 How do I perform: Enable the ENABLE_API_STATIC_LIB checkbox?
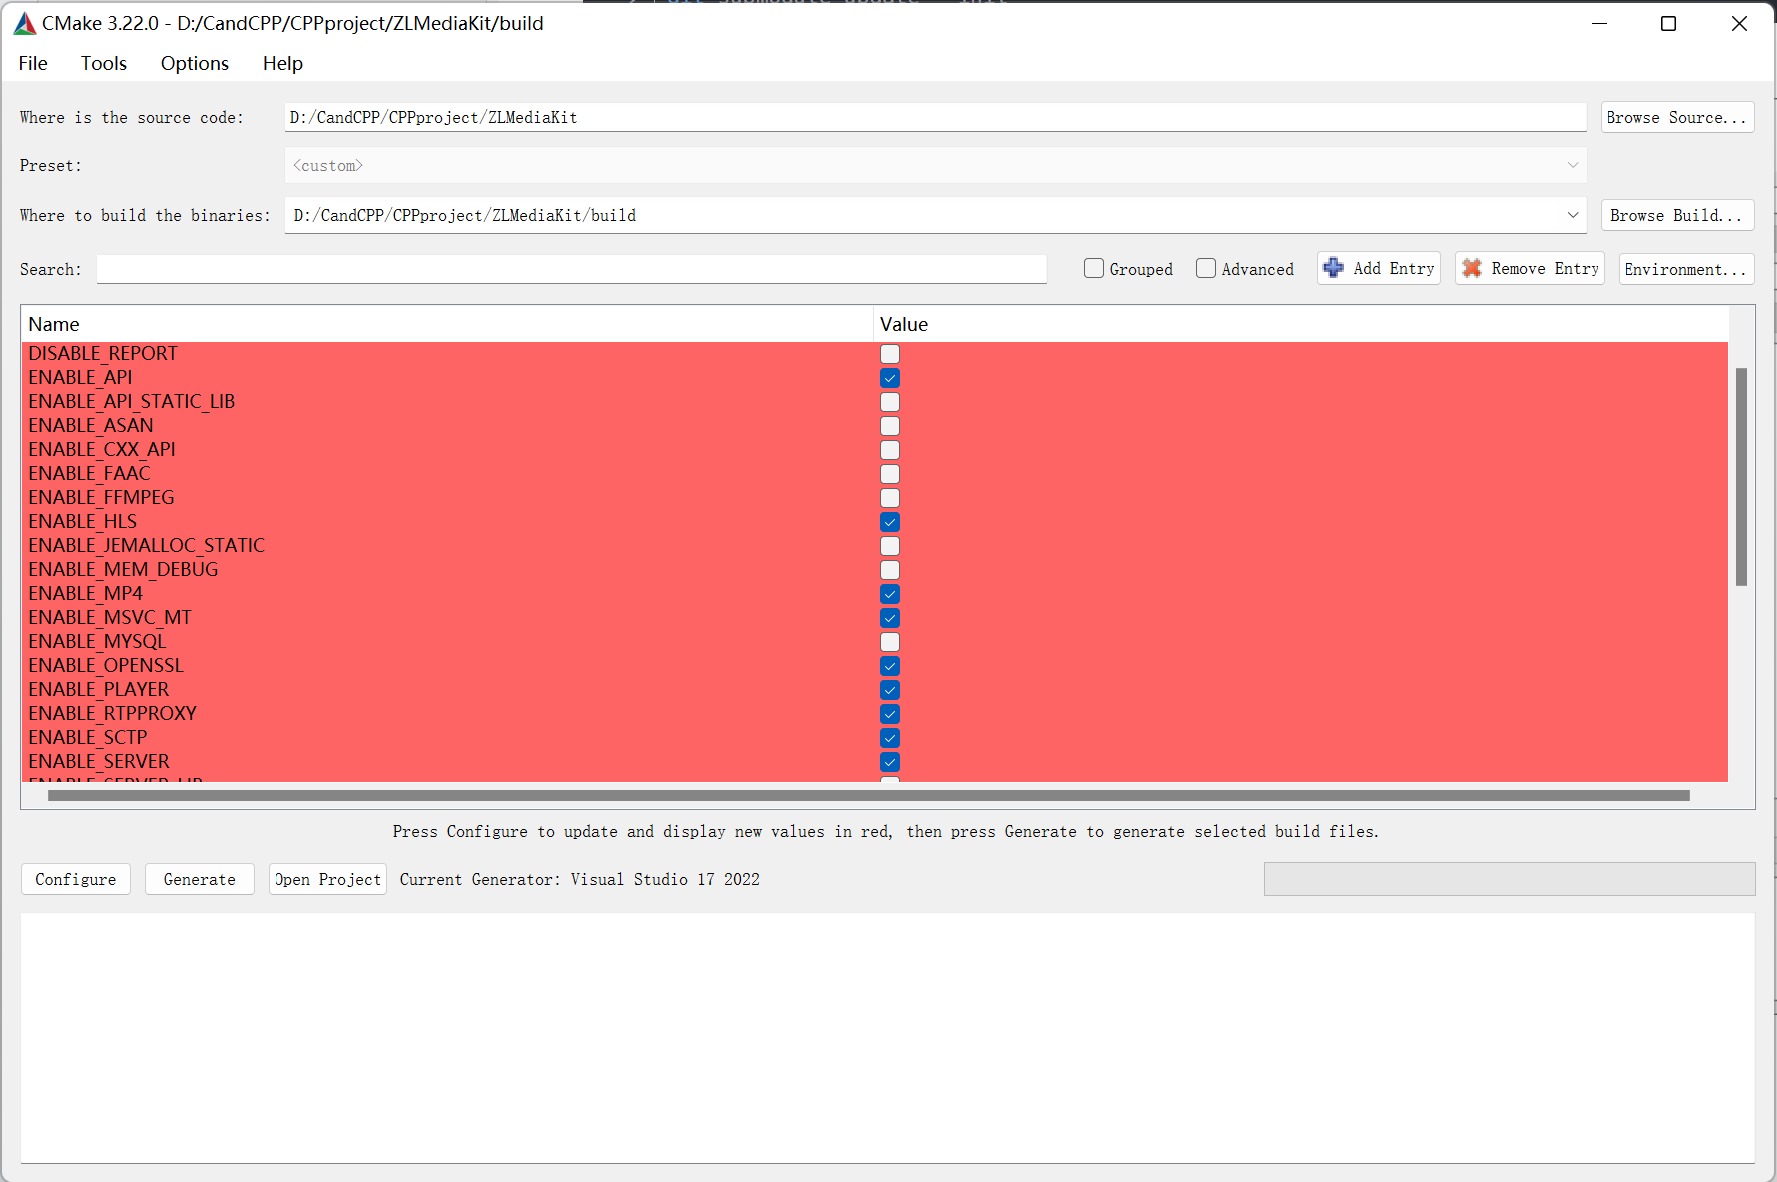click(x=890, y=402)
